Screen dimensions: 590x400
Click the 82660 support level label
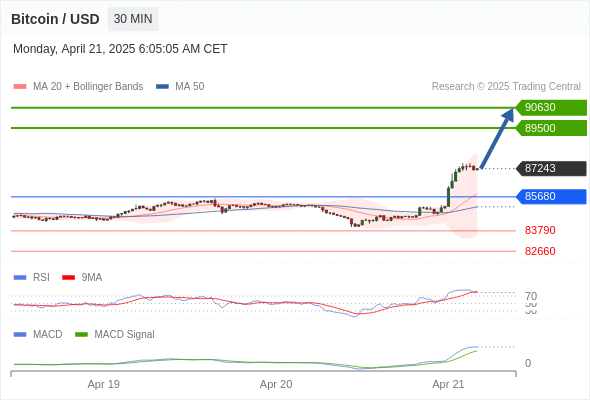[x=540, y=251]
